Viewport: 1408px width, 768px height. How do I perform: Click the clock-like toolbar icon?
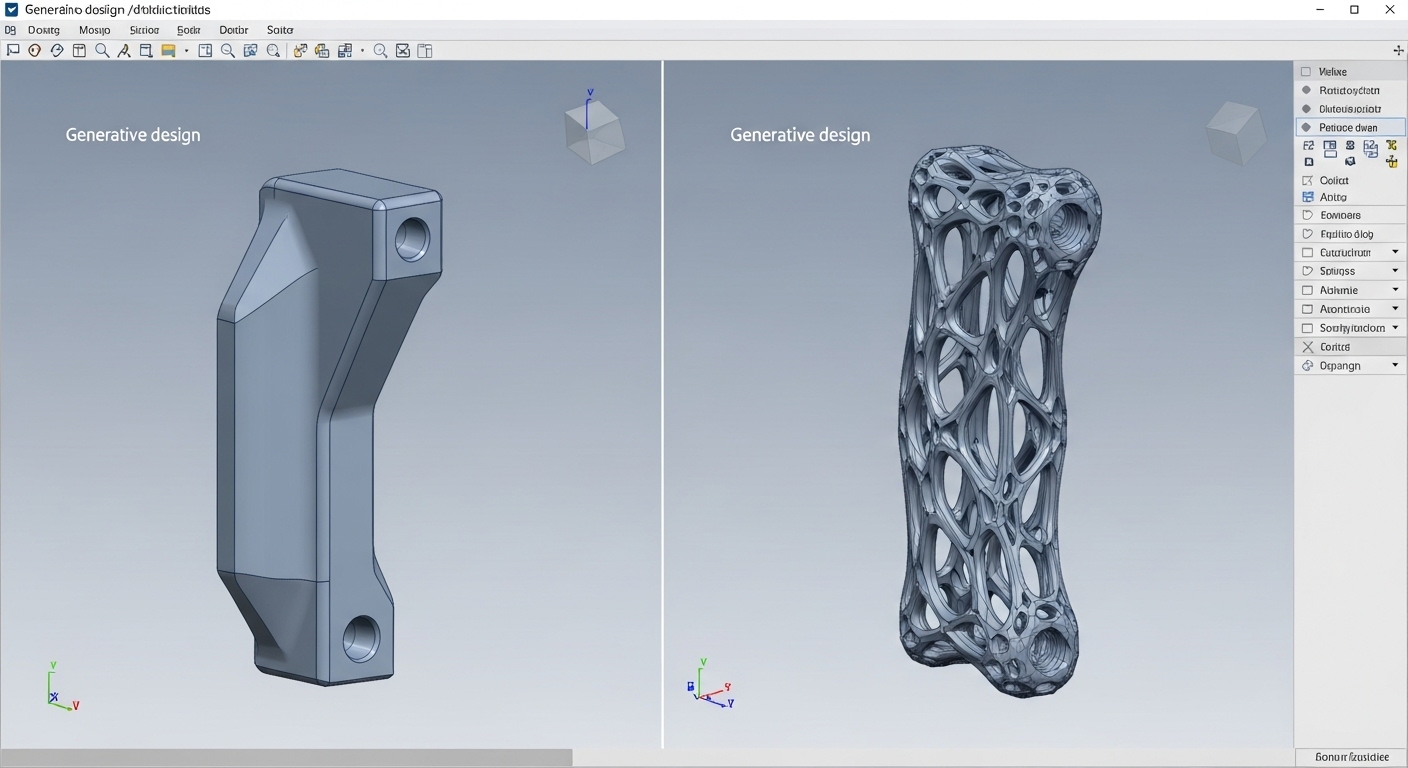(x=57, y=50)
